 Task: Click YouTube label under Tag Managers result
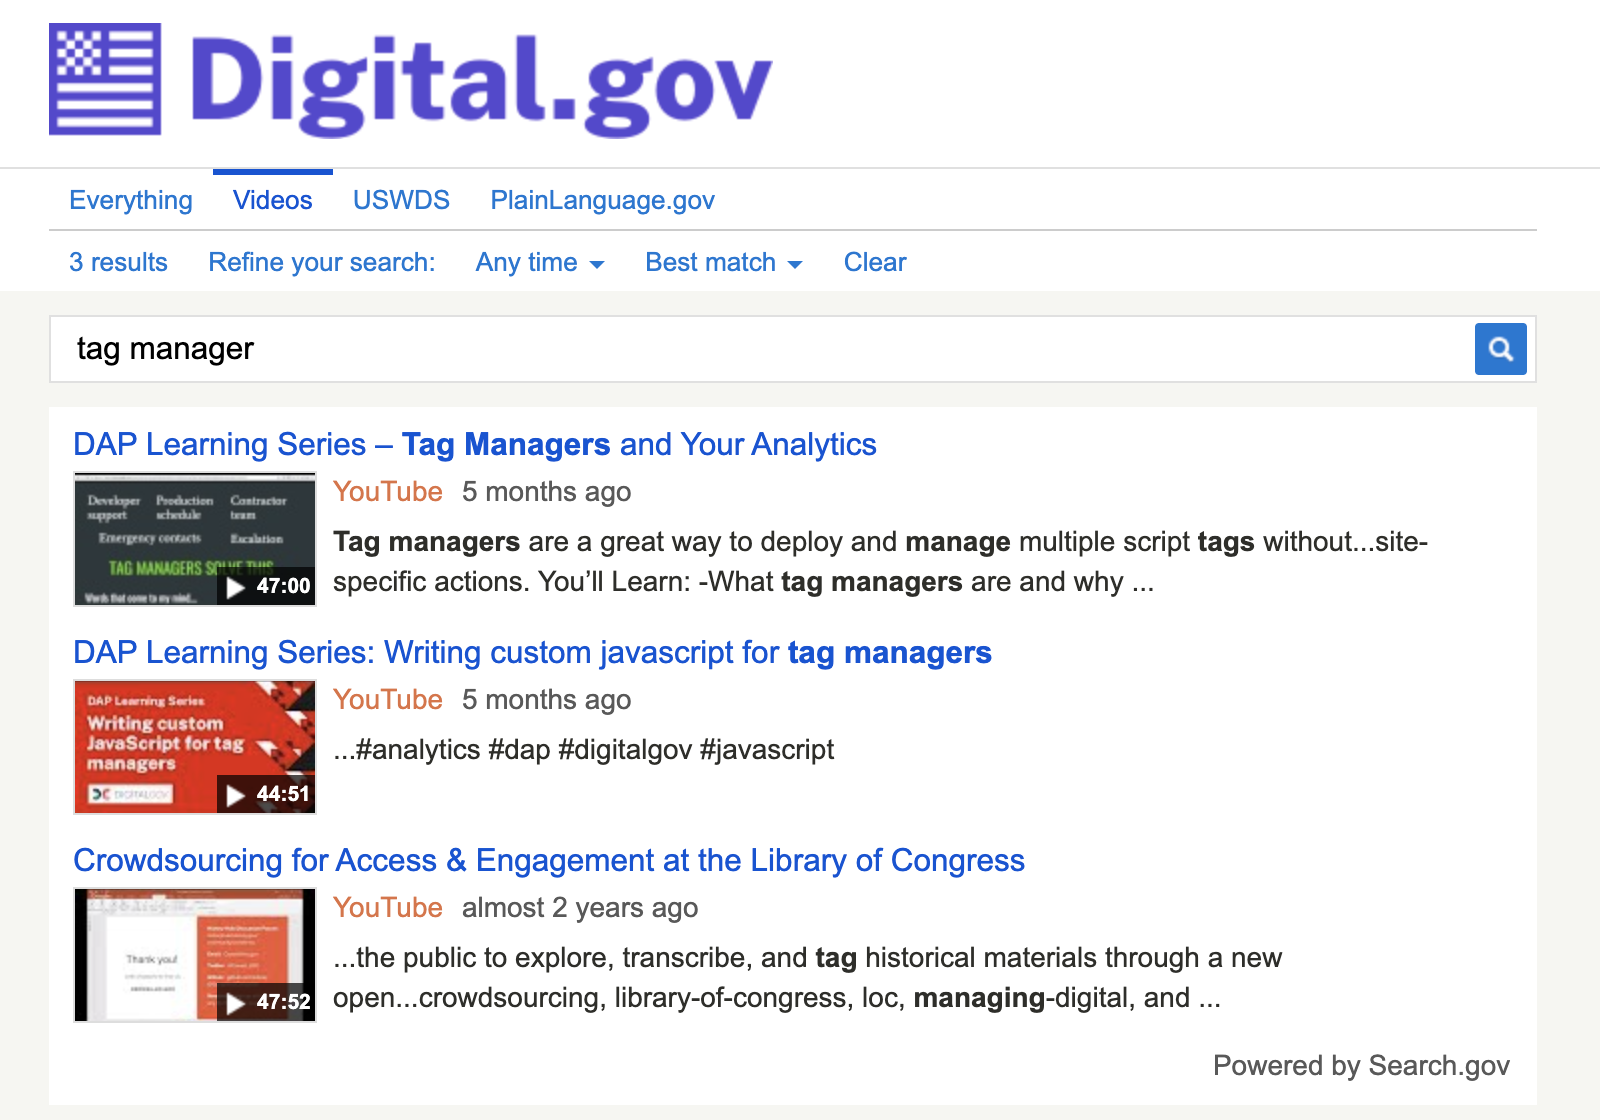387,492
